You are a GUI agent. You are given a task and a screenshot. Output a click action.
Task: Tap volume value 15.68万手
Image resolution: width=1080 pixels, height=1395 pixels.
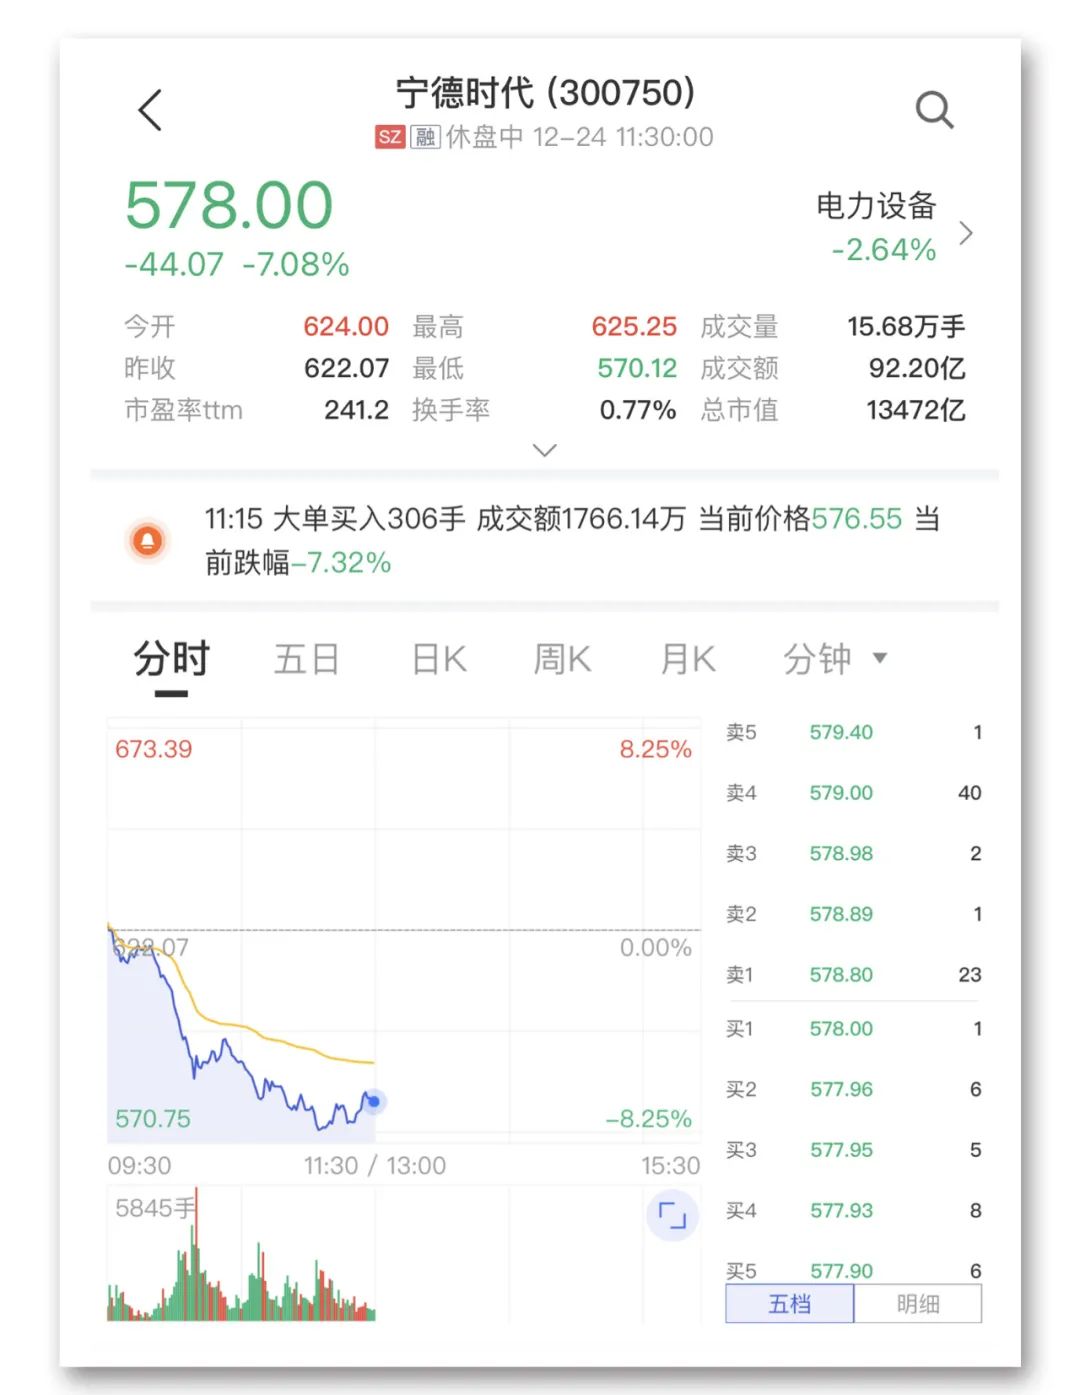coord(906,327)
